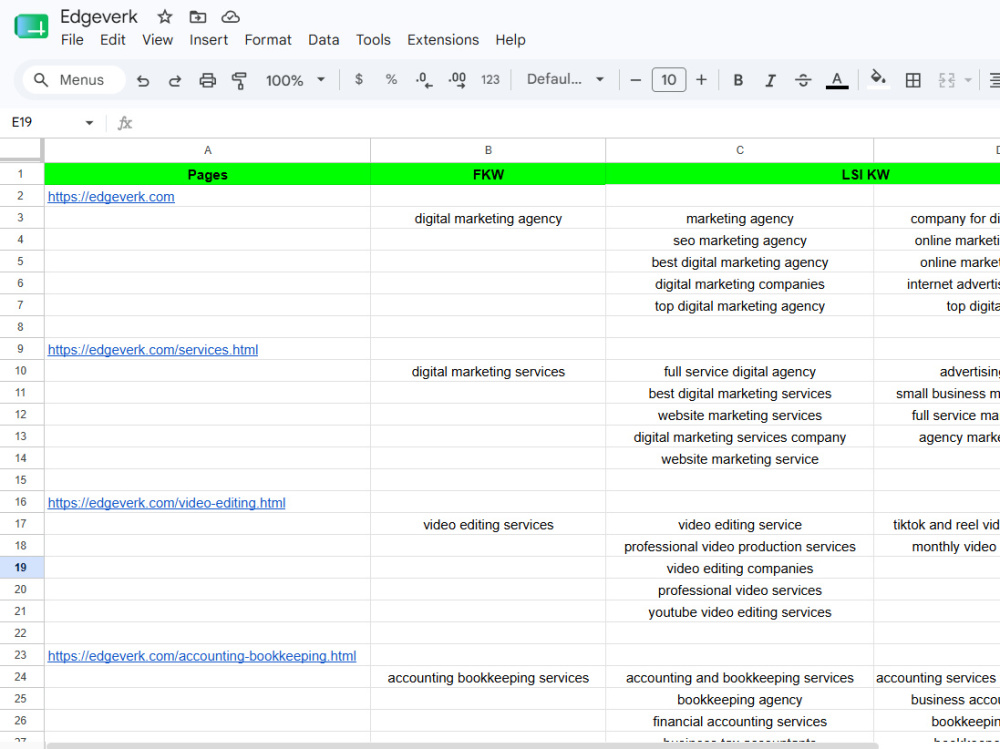The width and height of the screenshot is (1000, 749).
Task: Star the Edgeverk document
Action: coord(165,17)
